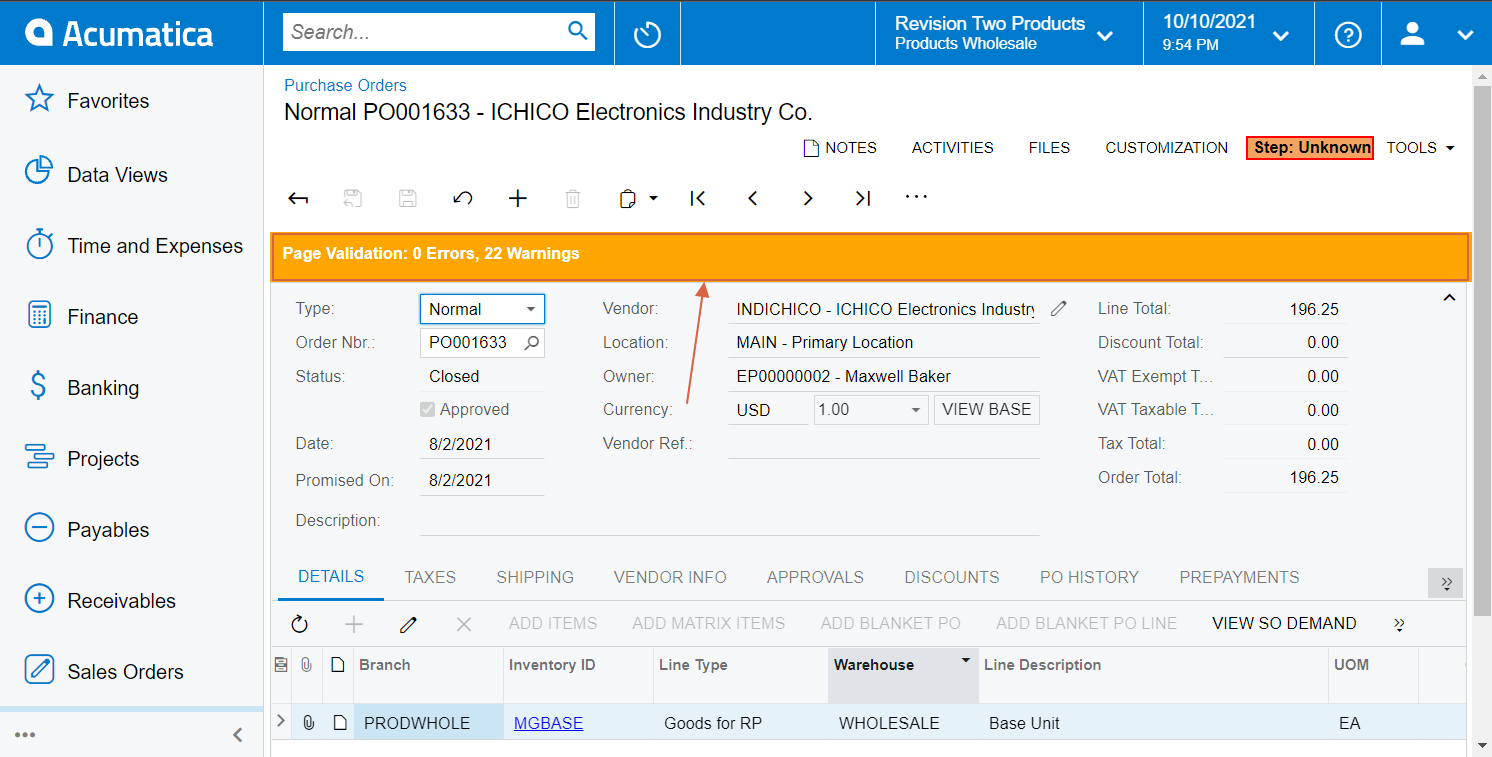Click the clipboard copy-paste icon

point(627,198)
